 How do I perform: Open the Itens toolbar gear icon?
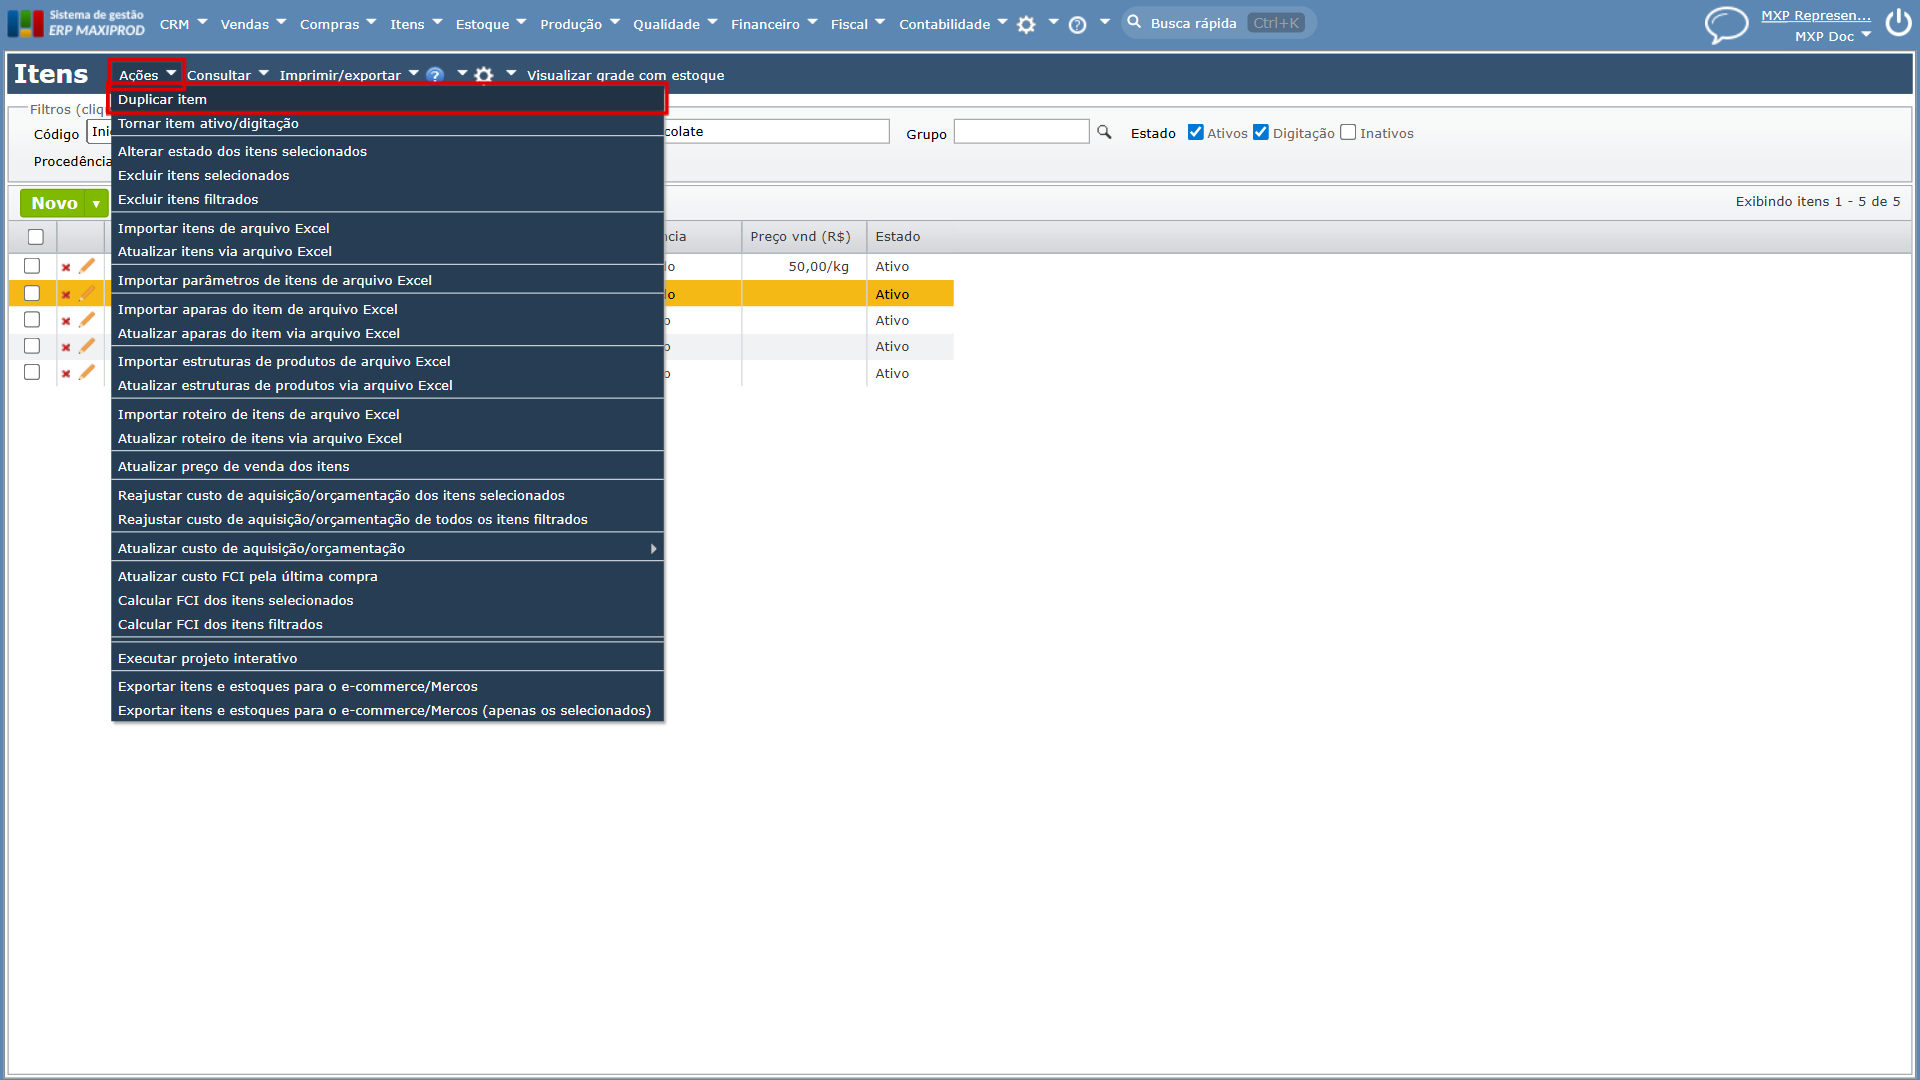pos(484,75)
